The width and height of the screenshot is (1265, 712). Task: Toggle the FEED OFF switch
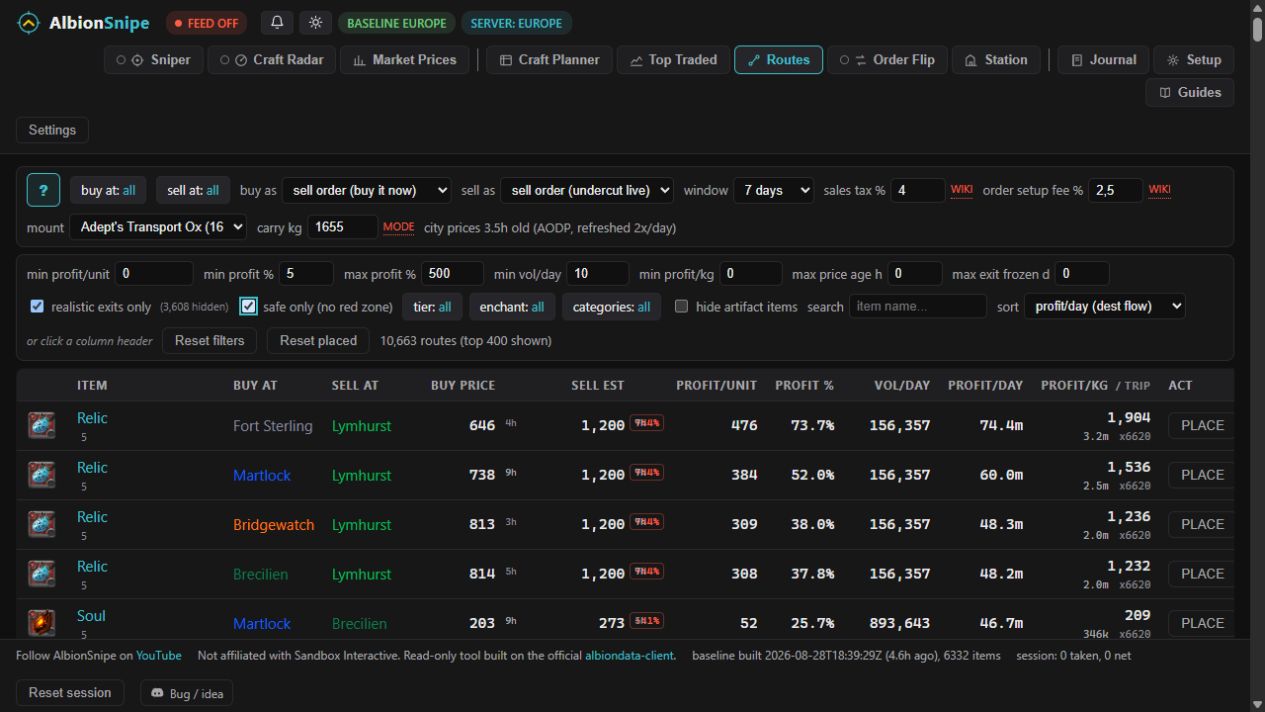206,22
